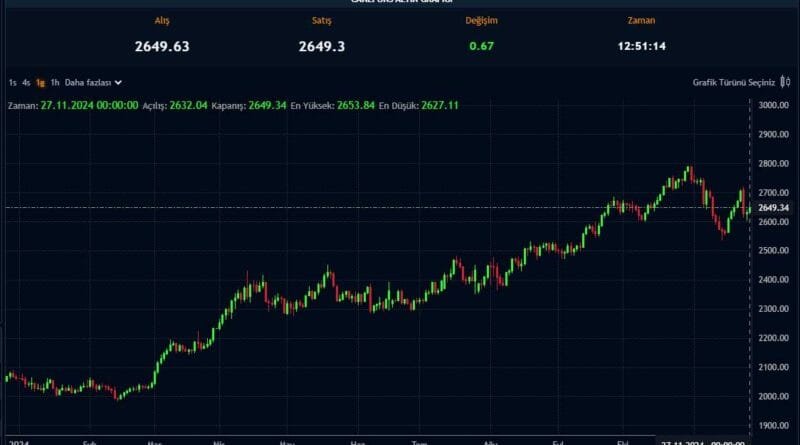Open the Daha fazlası dropdown
The image size is (800, 445).
93,83
